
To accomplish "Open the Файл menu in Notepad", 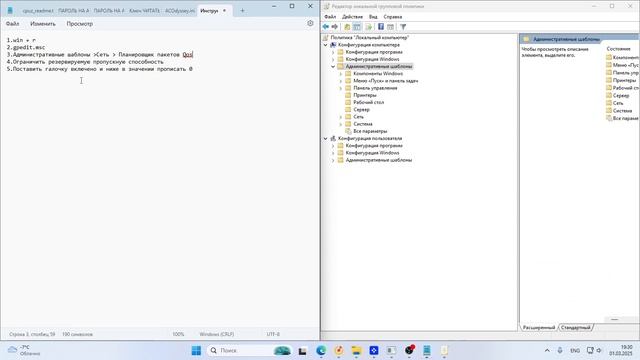I will [x=12, y=24].
